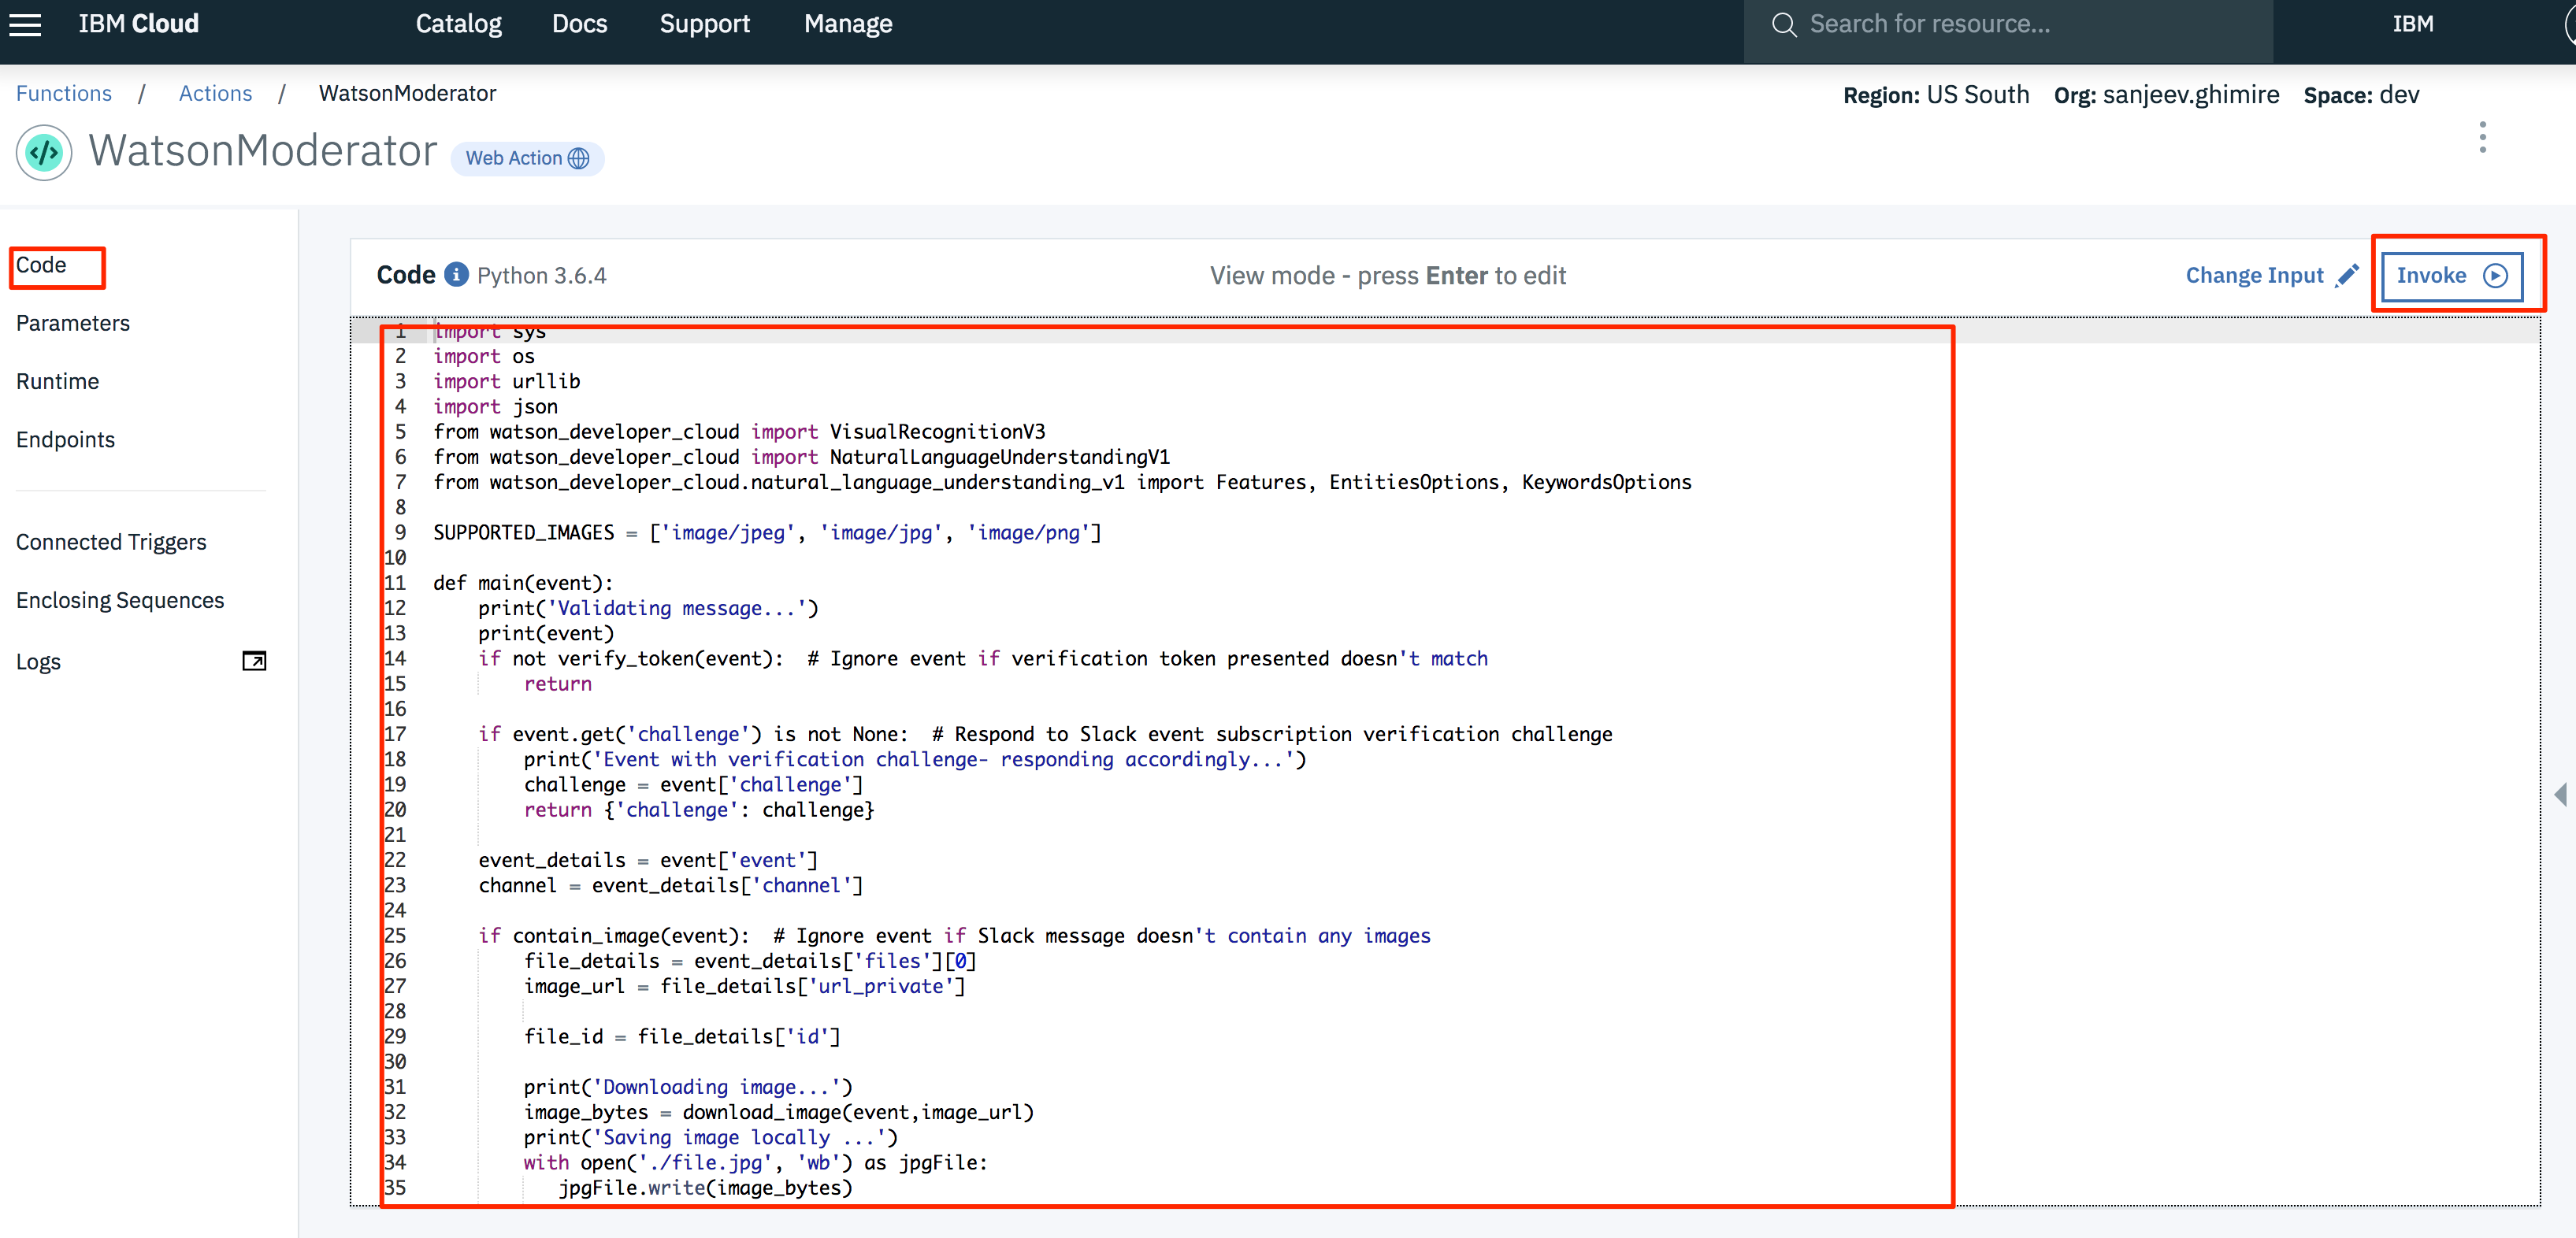Expand the collapsed right side panel arrow

point(2560,795)
